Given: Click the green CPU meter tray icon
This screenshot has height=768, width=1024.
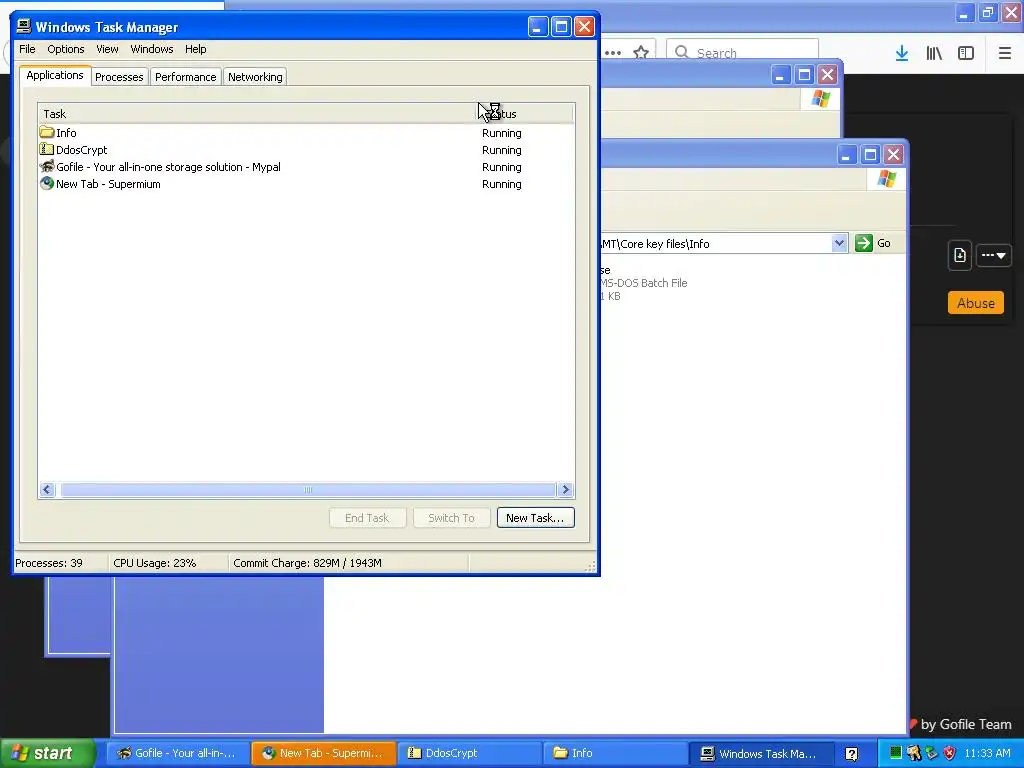Looking at the screenshot, I should 895,753.
